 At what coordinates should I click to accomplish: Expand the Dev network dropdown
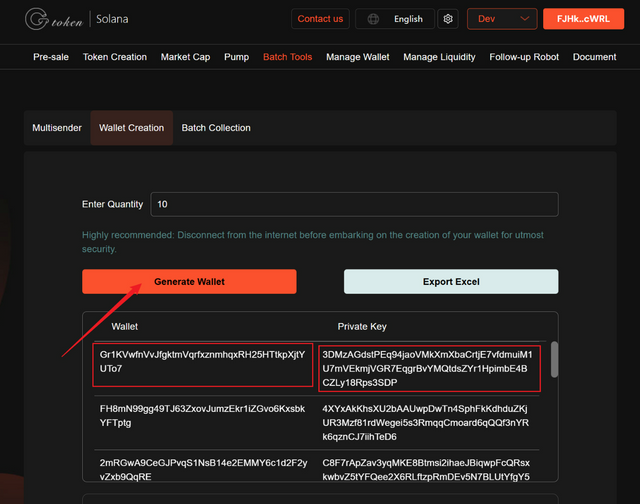[x=502, y=19]
